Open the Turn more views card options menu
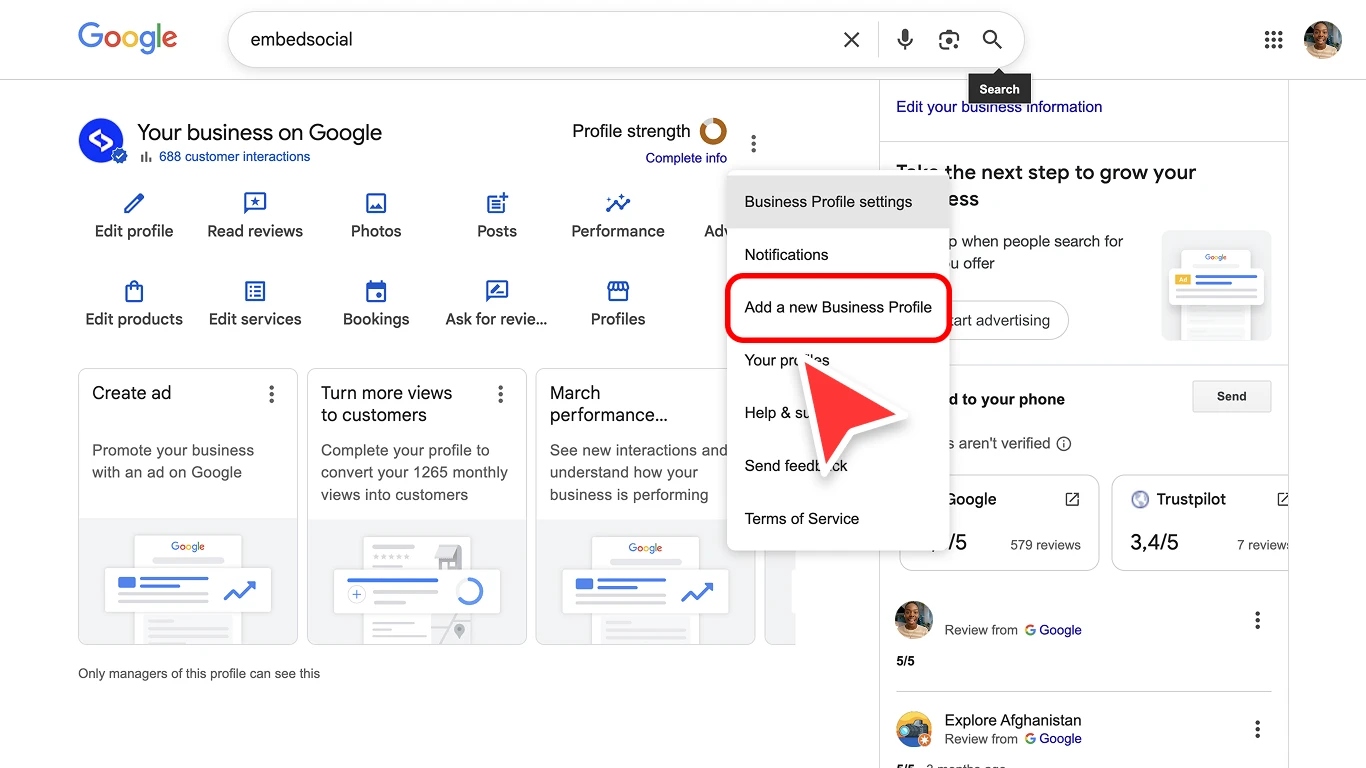1366x768 pixels. (x=499, y=394)
